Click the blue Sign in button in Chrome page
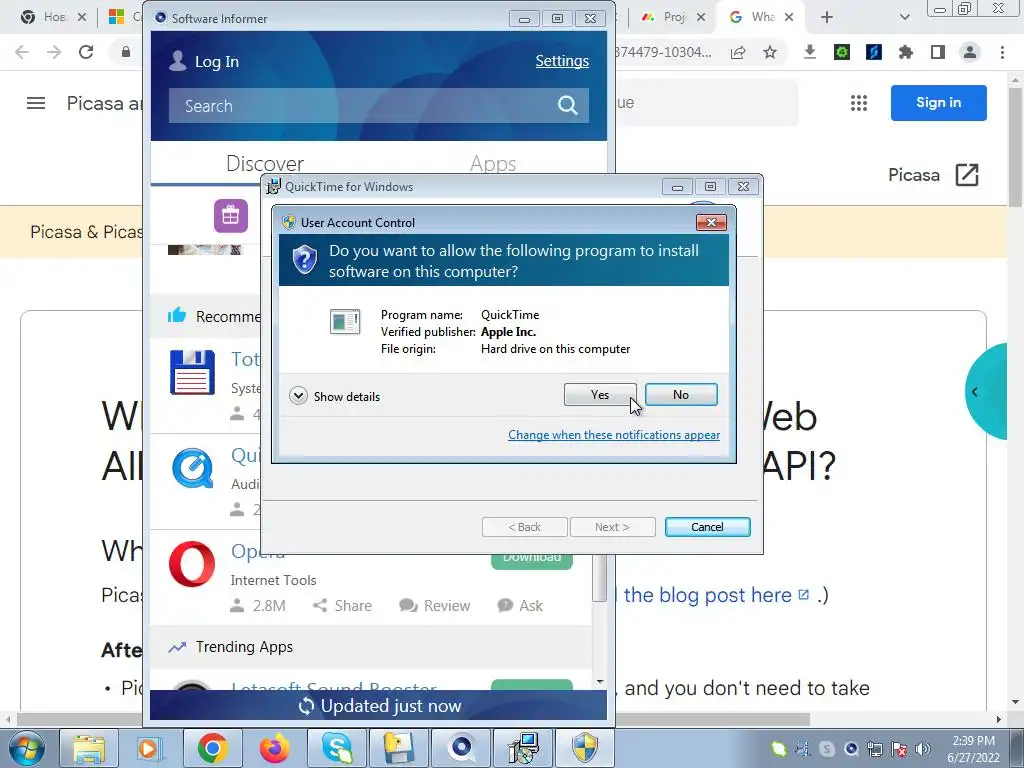This screenshot has width=1024, height=768. (x=938, y=103)
